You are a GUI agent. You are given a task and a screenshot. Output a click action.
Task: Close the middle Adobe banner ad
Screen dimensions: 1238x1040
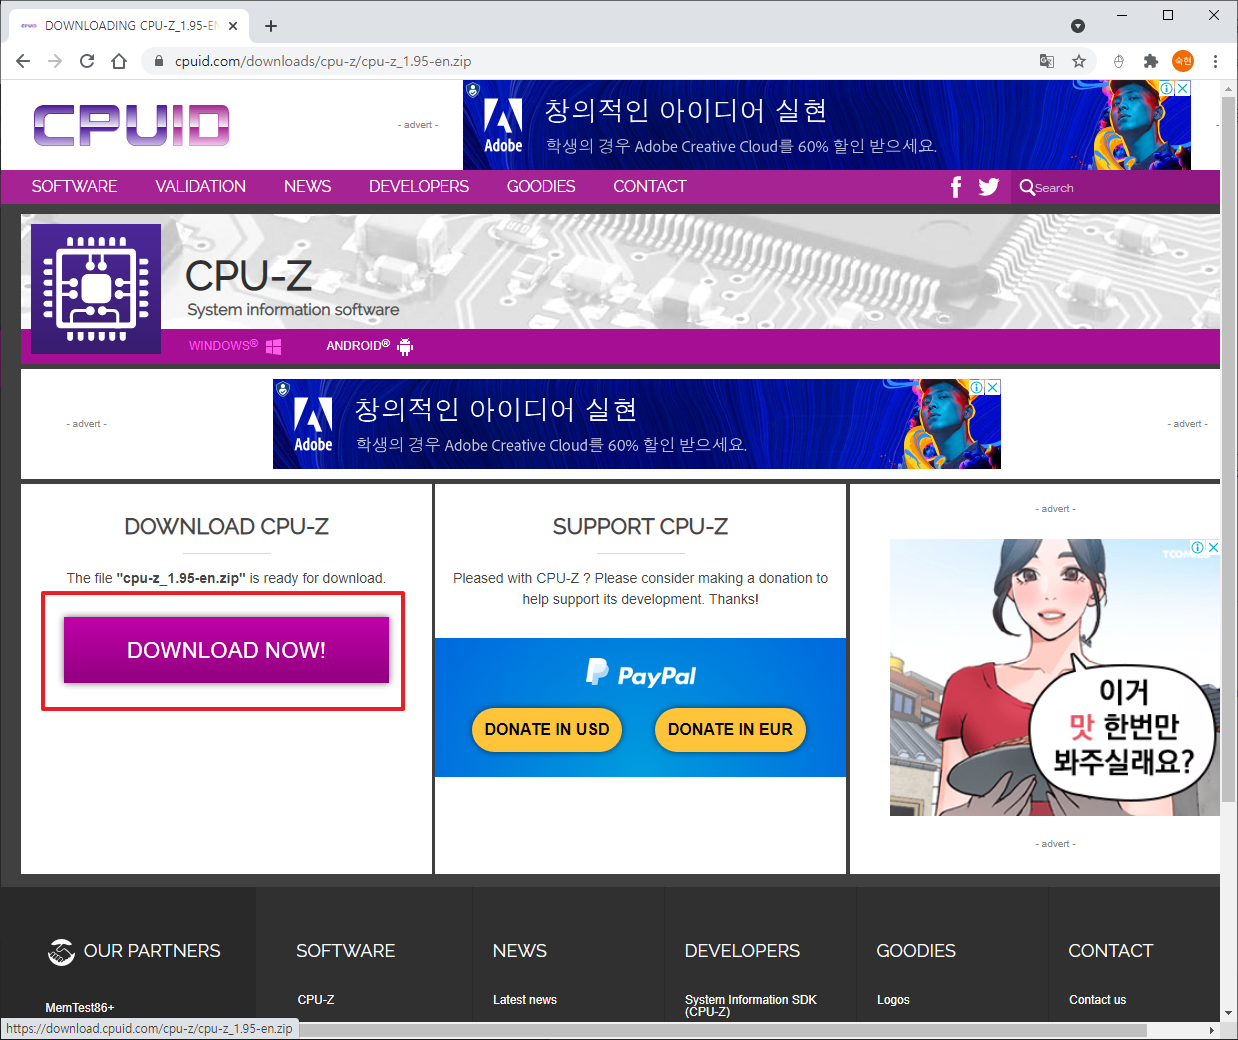(993, 387)
